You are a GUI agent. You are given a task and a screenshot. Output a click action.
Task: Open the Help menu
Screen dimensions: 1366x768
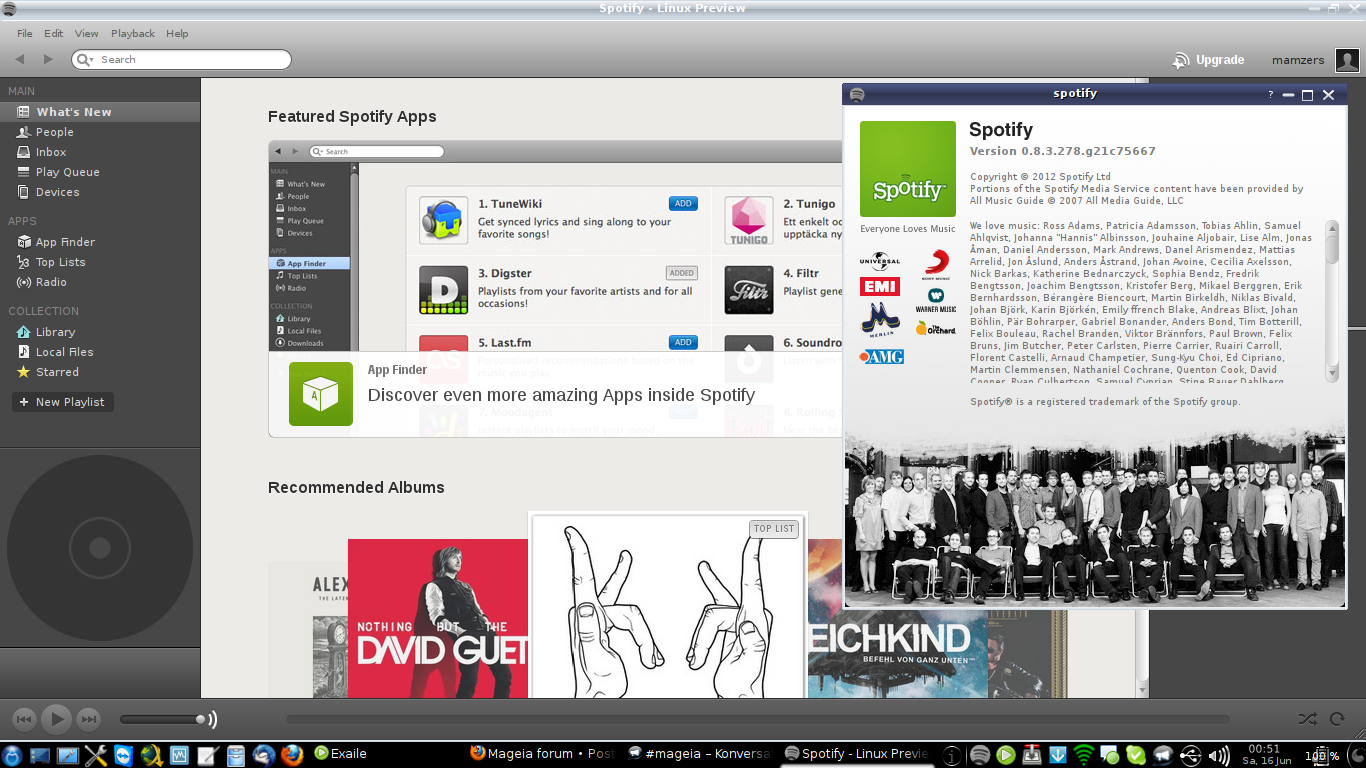click(177, 33)
